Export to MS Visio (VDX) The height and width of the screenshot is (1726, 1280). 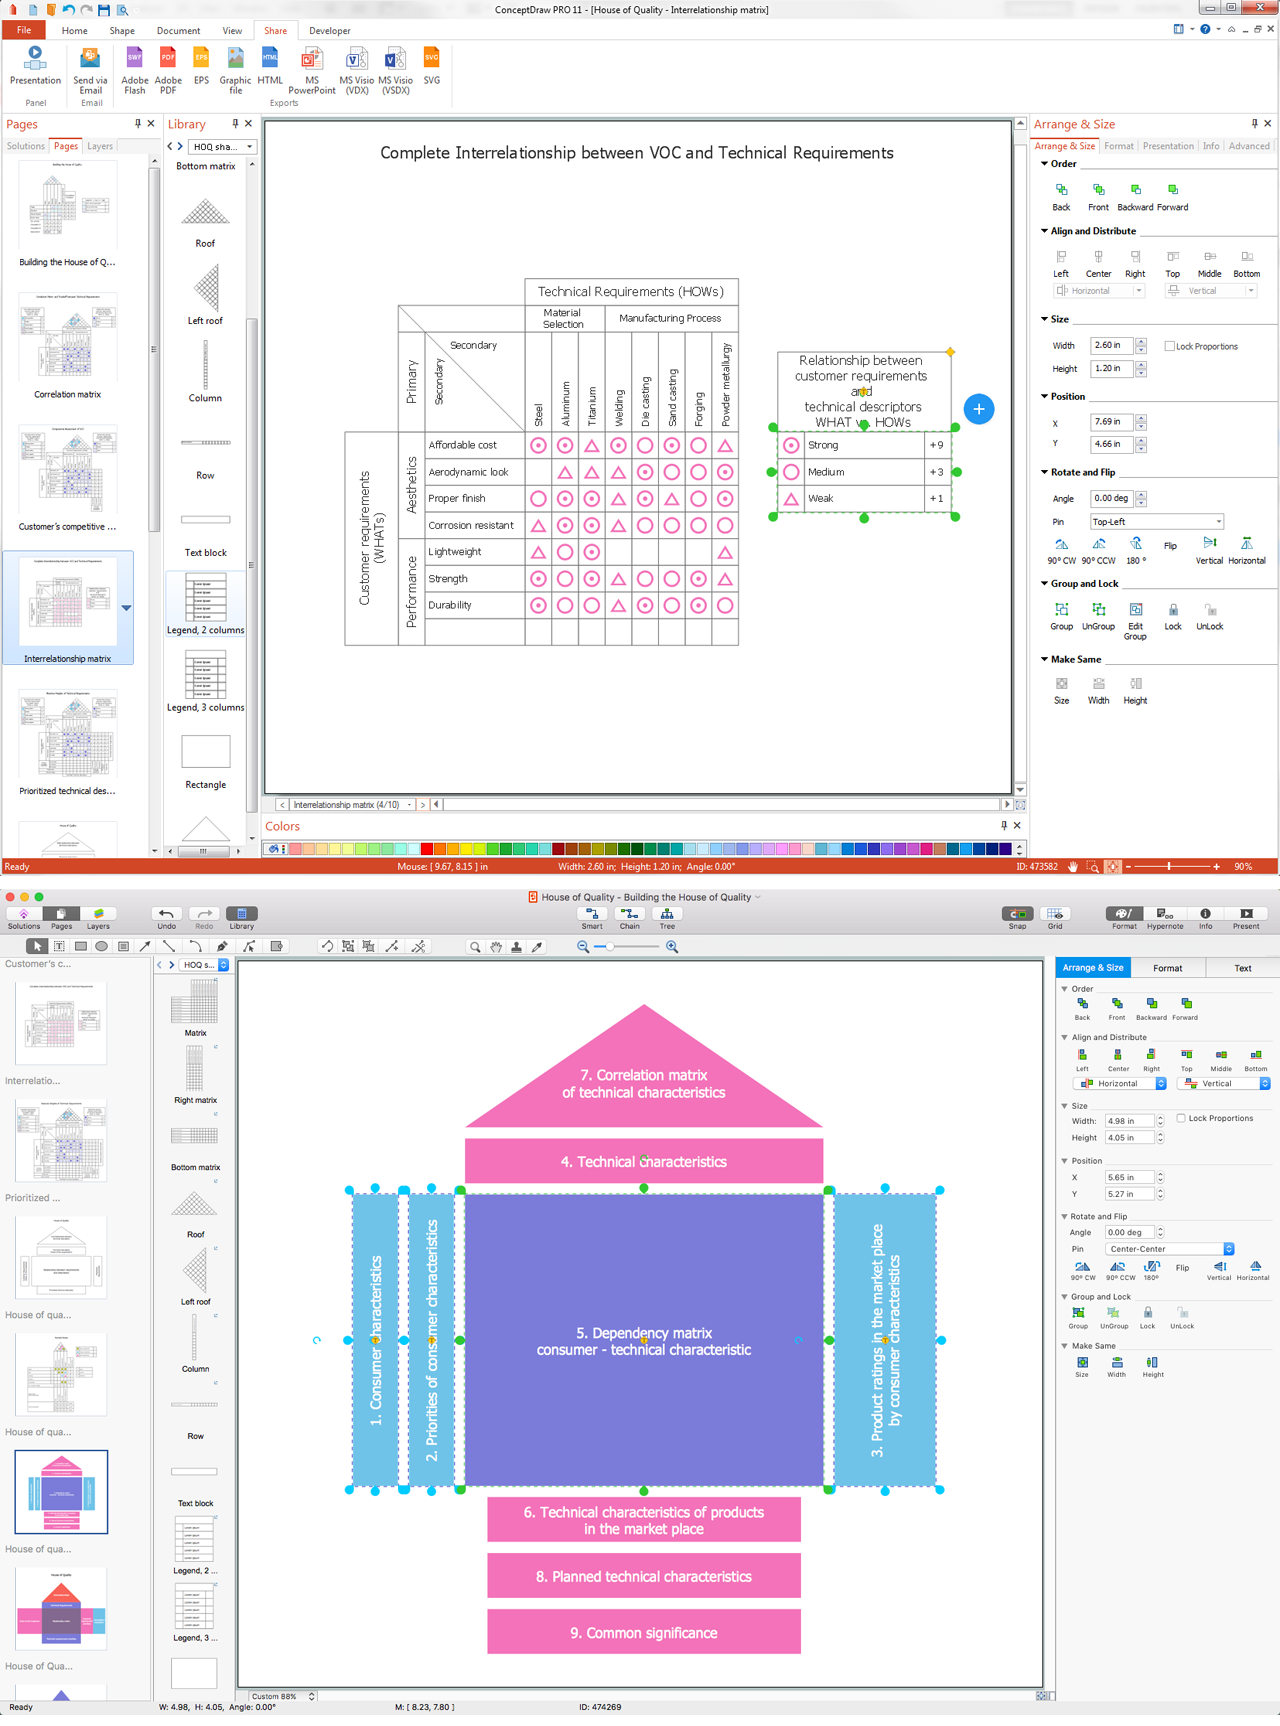click(x=356, y=70)
